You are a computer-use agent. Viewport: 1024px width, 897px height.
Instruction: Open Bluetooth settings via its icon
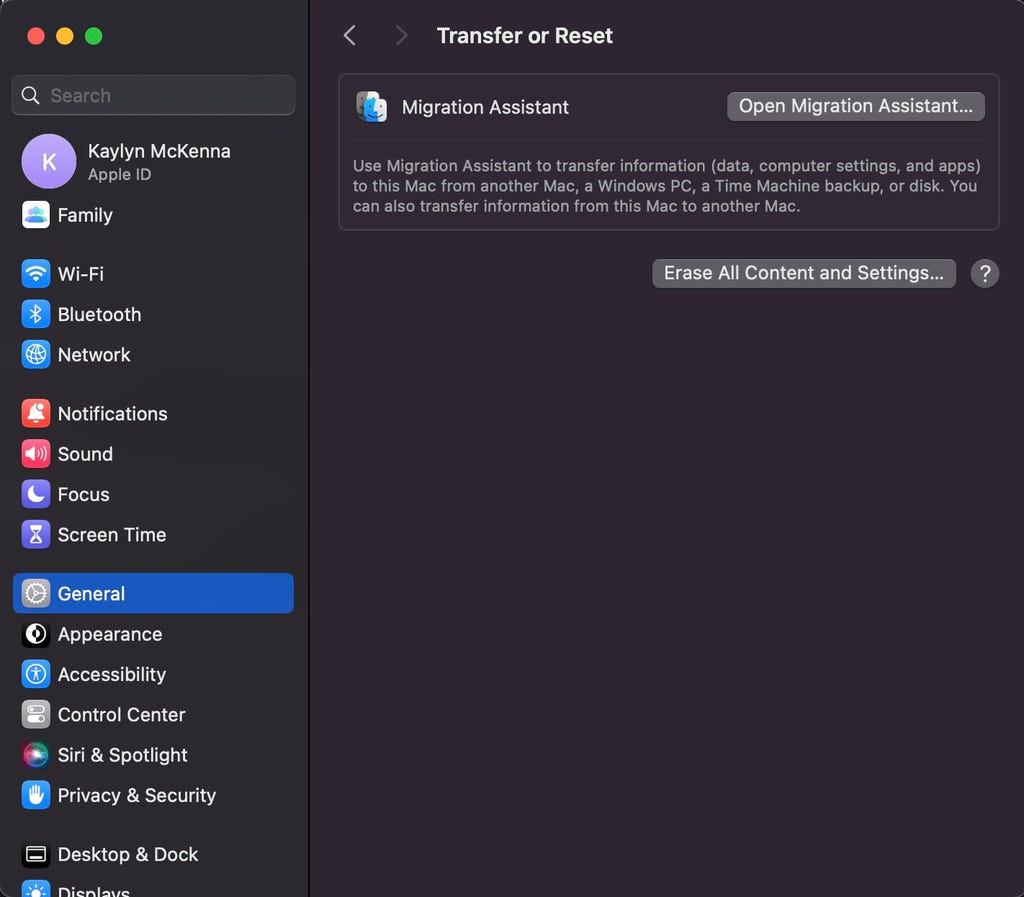click(x=36, y=314)
